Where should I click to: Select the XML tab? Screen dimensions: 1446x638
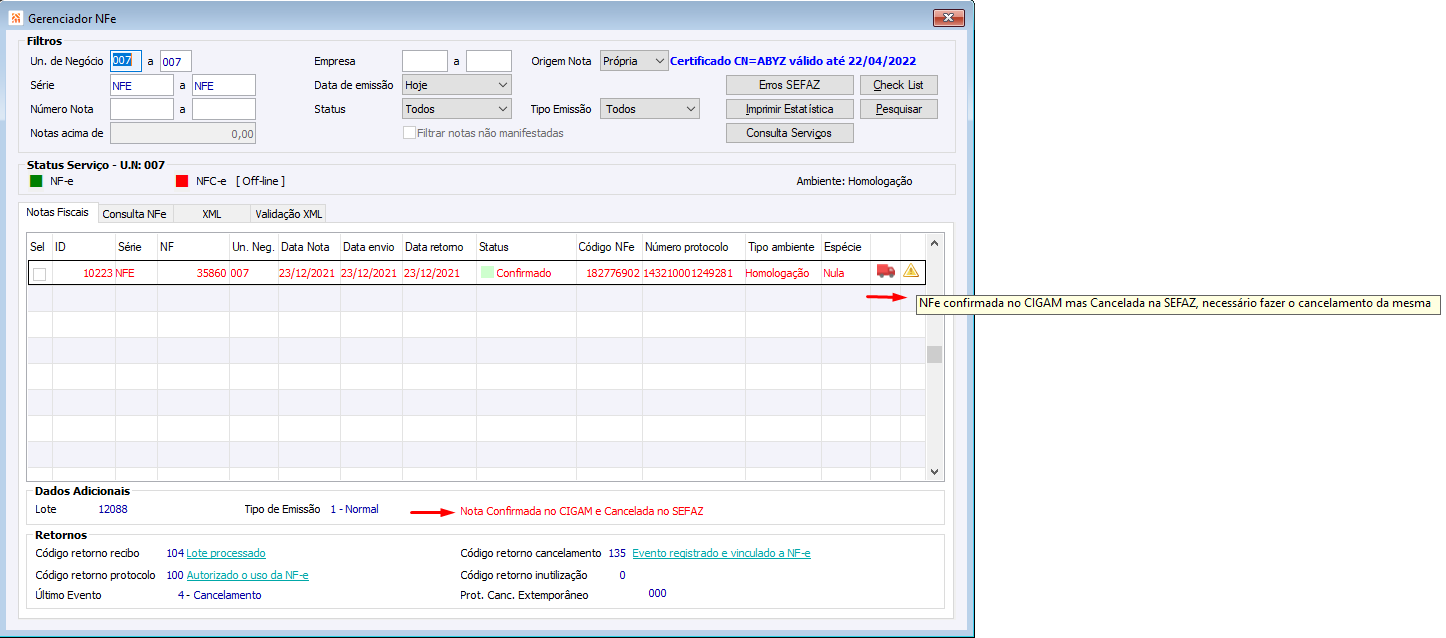[211, 214]
